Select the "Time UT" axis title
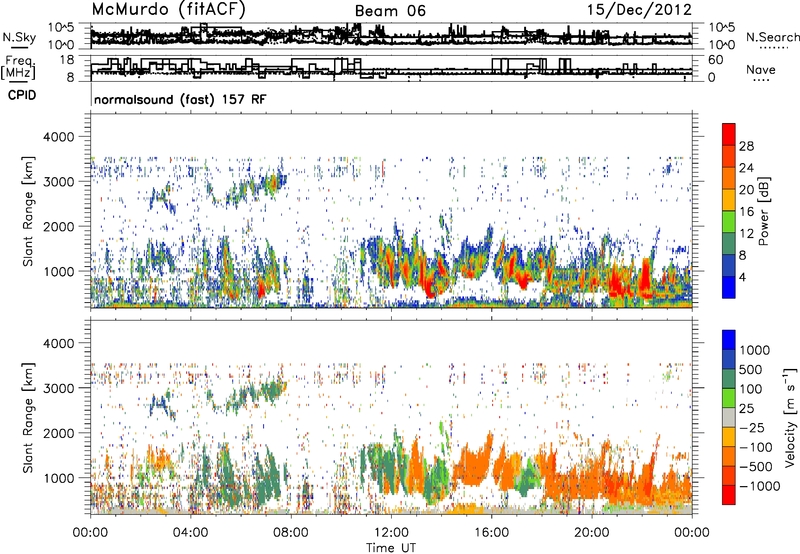The width and height of the screenshot is (800, 554). (x=391, y=548)
